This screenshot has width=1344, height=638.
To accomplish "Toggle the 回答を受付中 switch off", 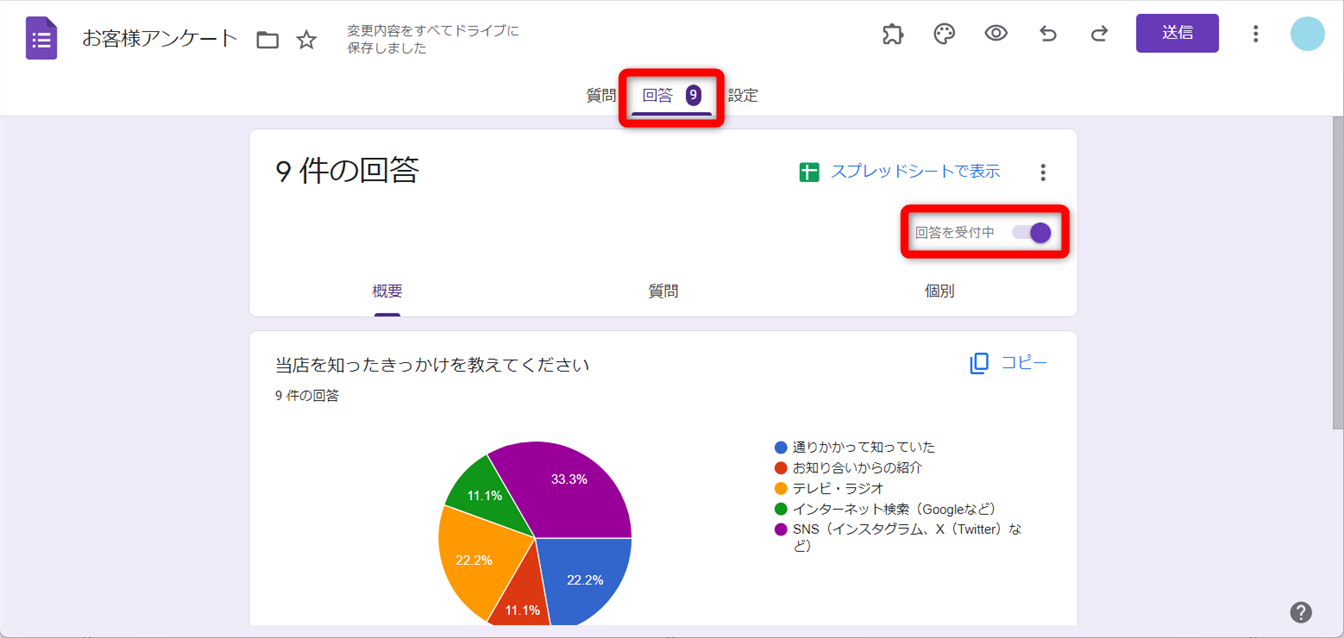I will [x=1032, y=233].
